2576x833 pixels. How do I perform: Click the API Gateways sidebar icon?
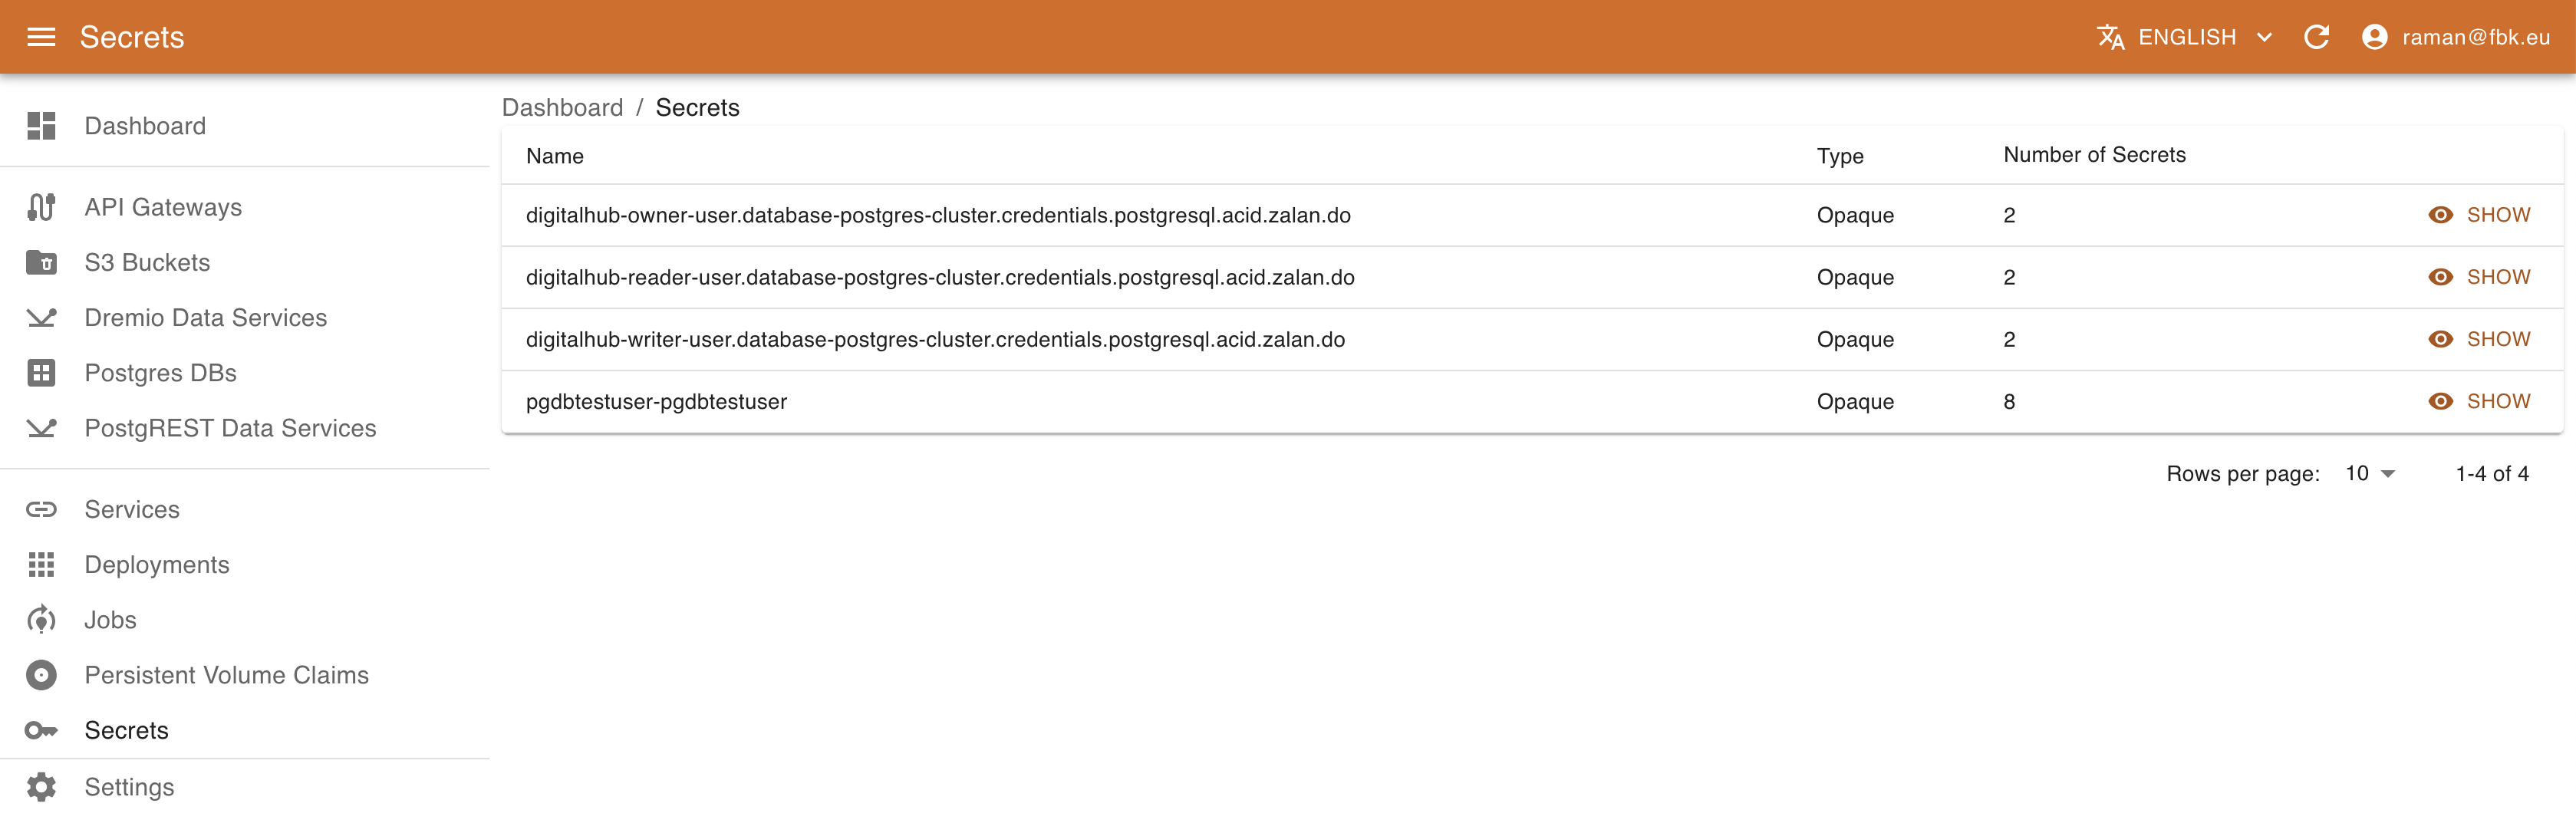click(41, 207)
